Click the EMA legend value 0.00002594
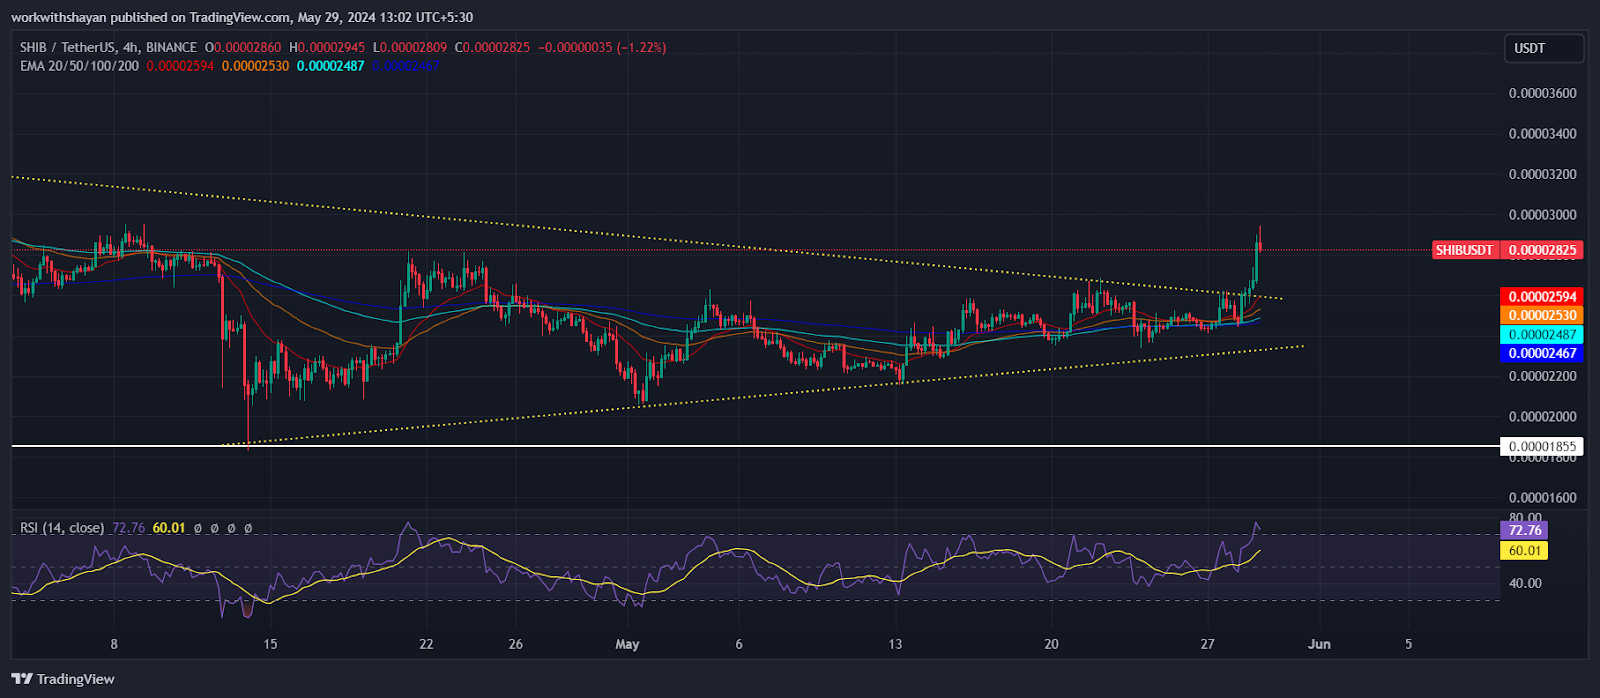The height and width of the screenshot is (698, 1600). pos(180,66)
